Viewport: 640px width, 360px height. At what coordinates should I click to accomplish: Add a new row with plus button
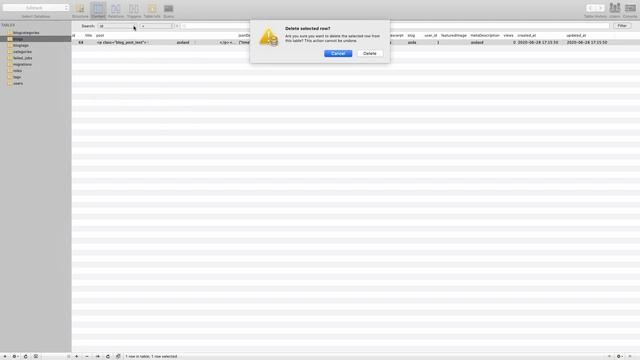[x=76, y=356]
